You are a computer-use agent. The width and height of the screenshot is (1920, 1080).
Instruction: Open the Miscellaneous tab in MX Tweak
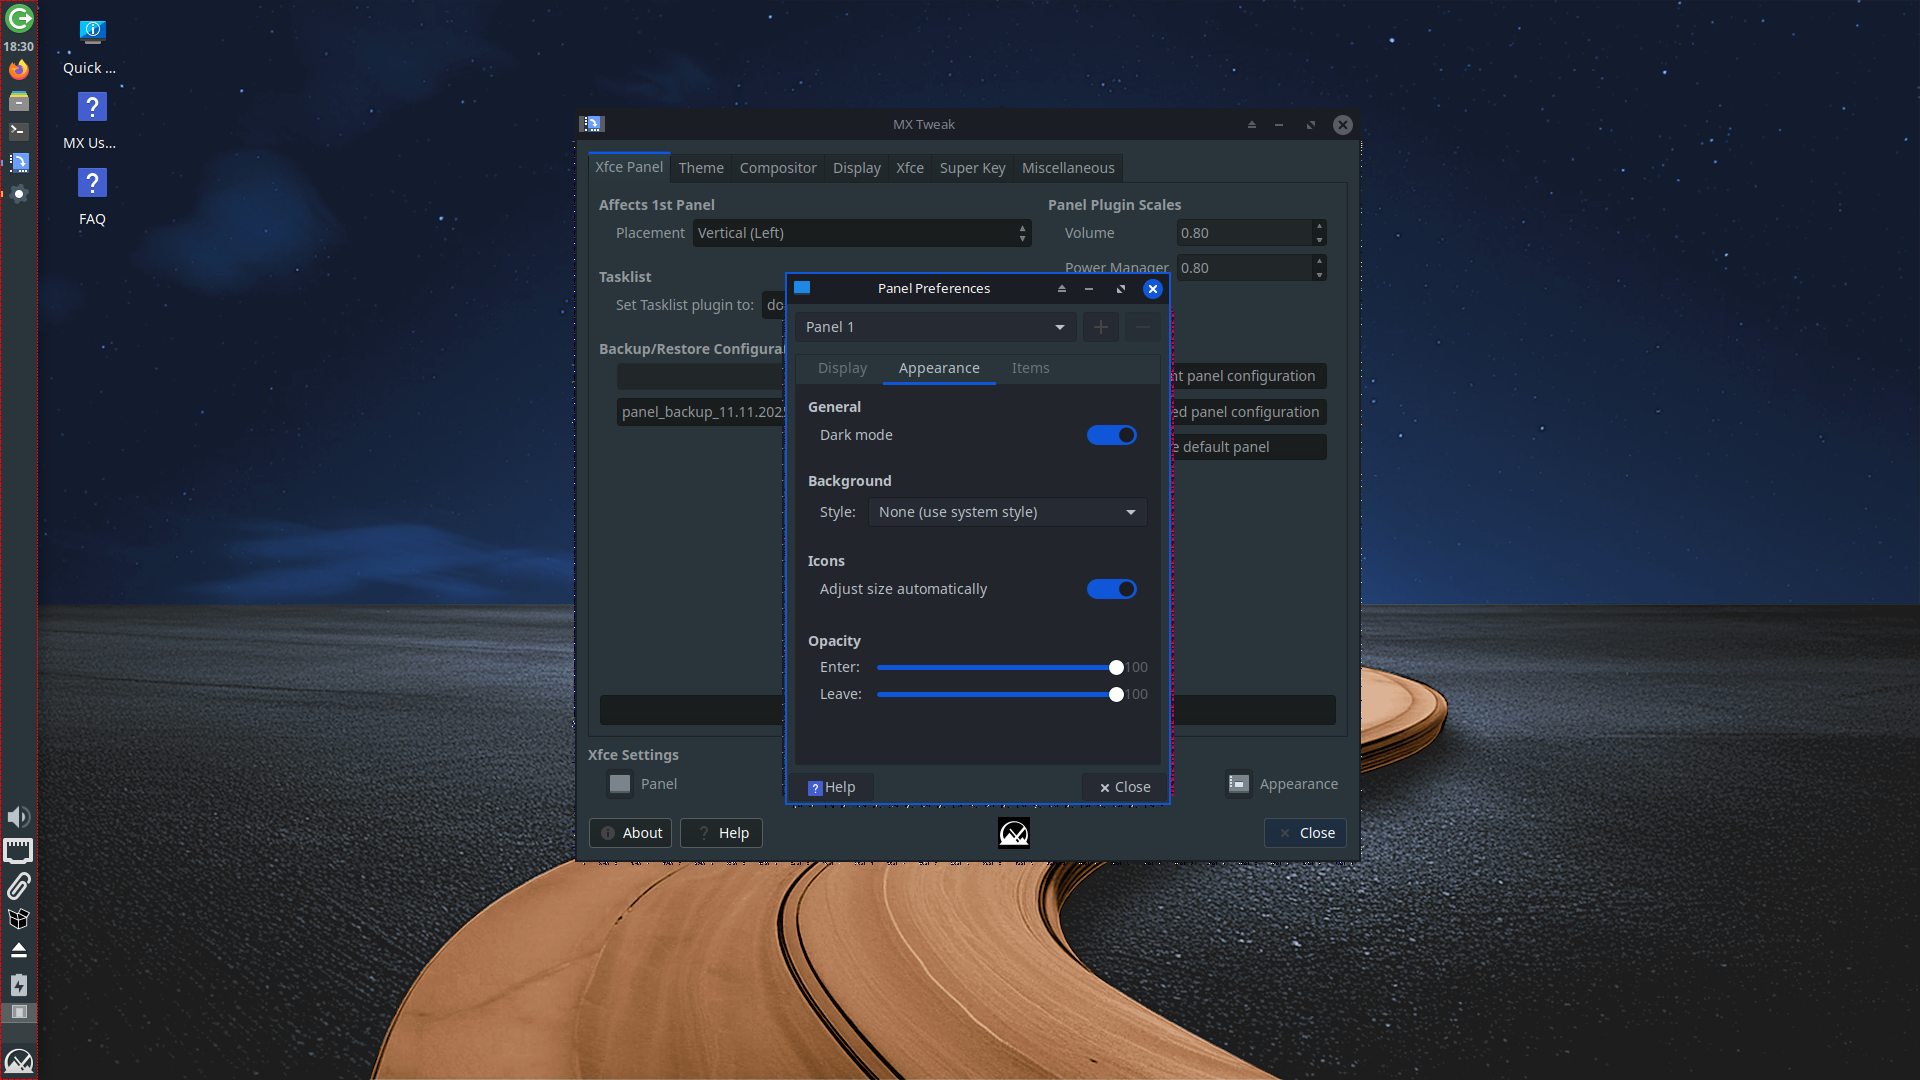point(1068,168)
